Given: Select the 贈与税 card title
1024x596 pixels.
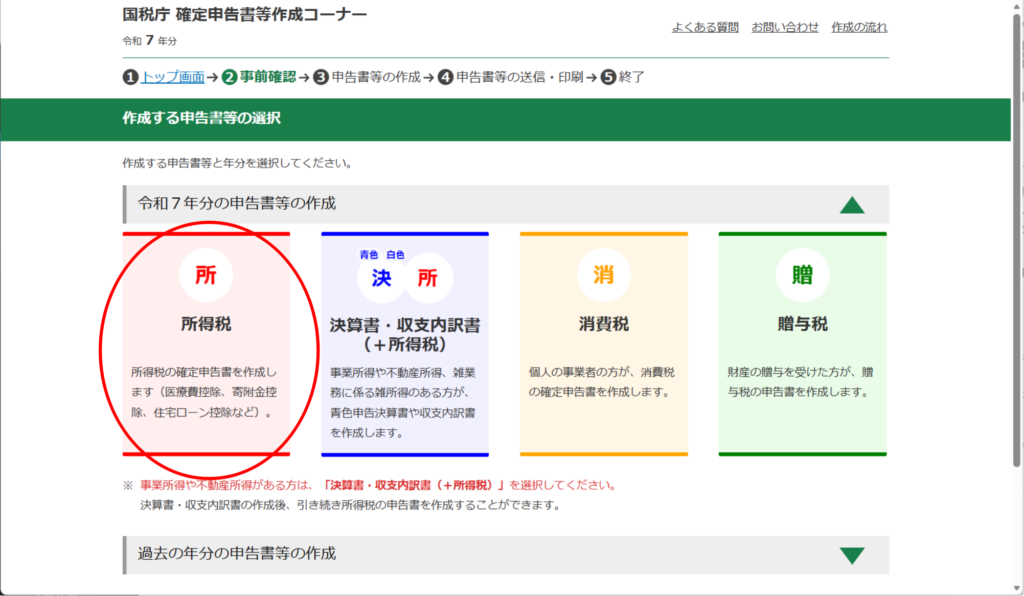Looking at the screenshot, I should point(802,324).
